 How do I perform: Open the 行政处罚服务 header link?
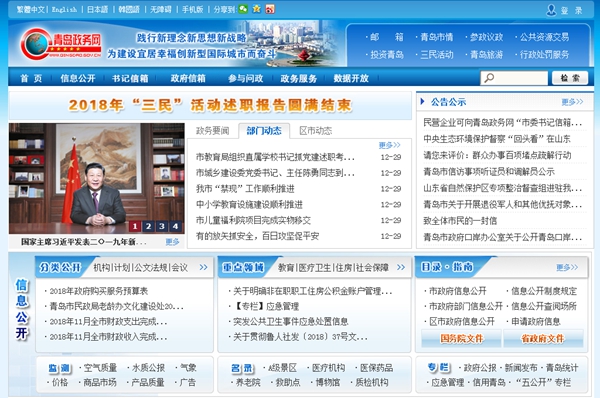click(544, 55)
